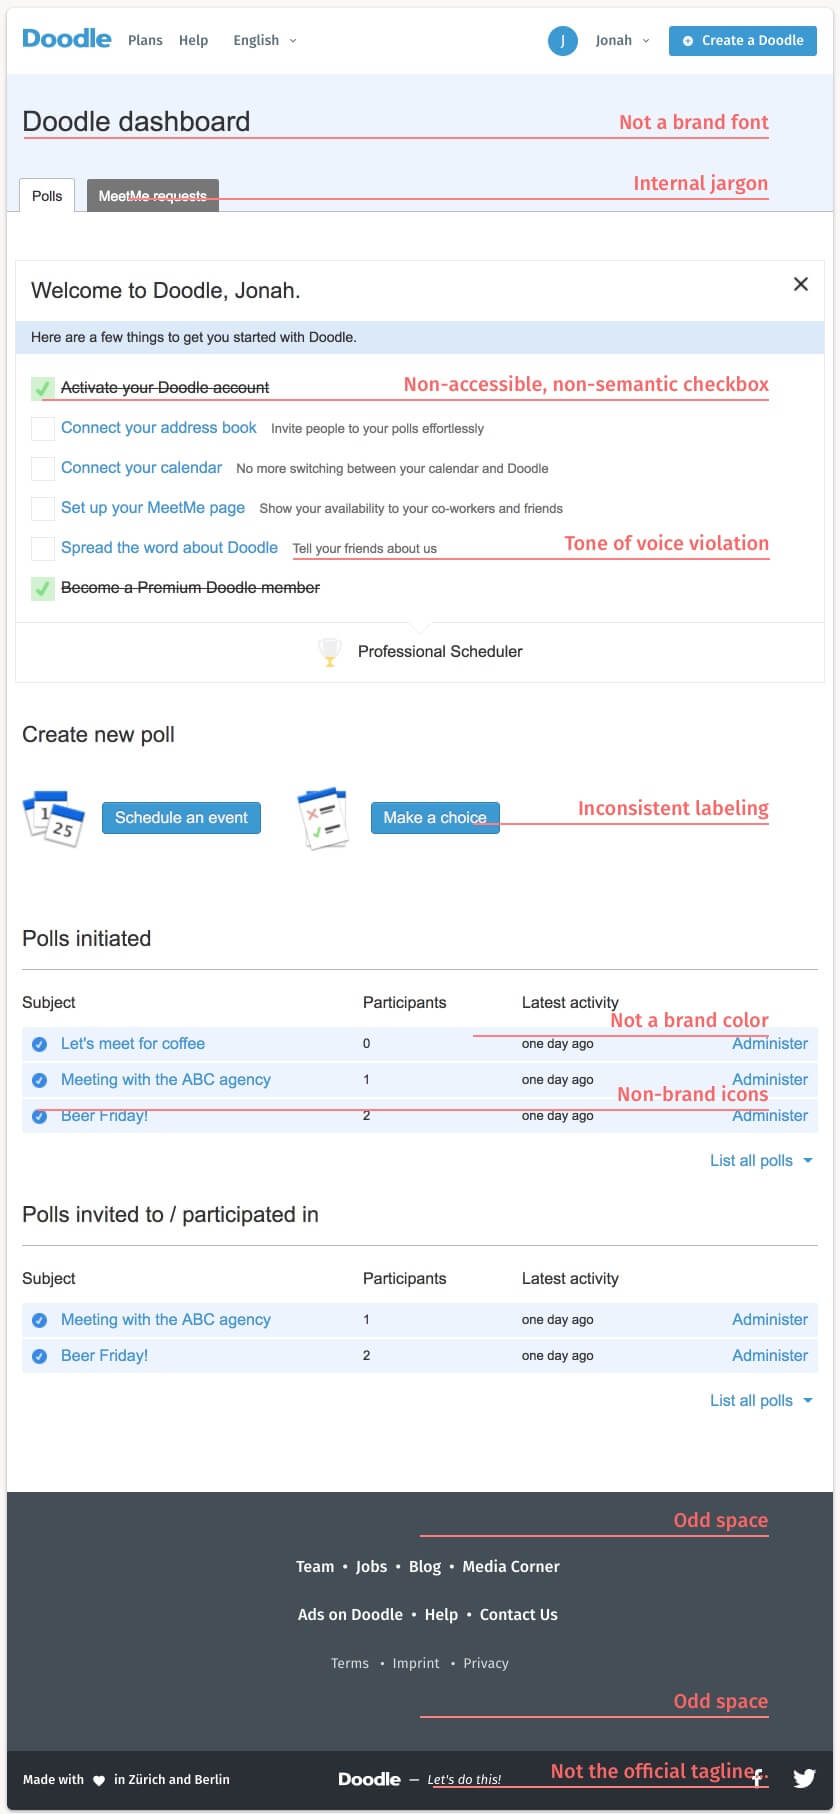The image size is (840, 1814).
Task: Click the checklist icon for making choices
Action: click(323, 818)
